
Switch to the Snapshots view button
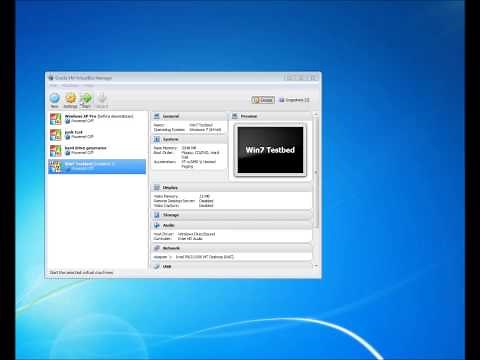pyautogui.click(x=294, y=100)
